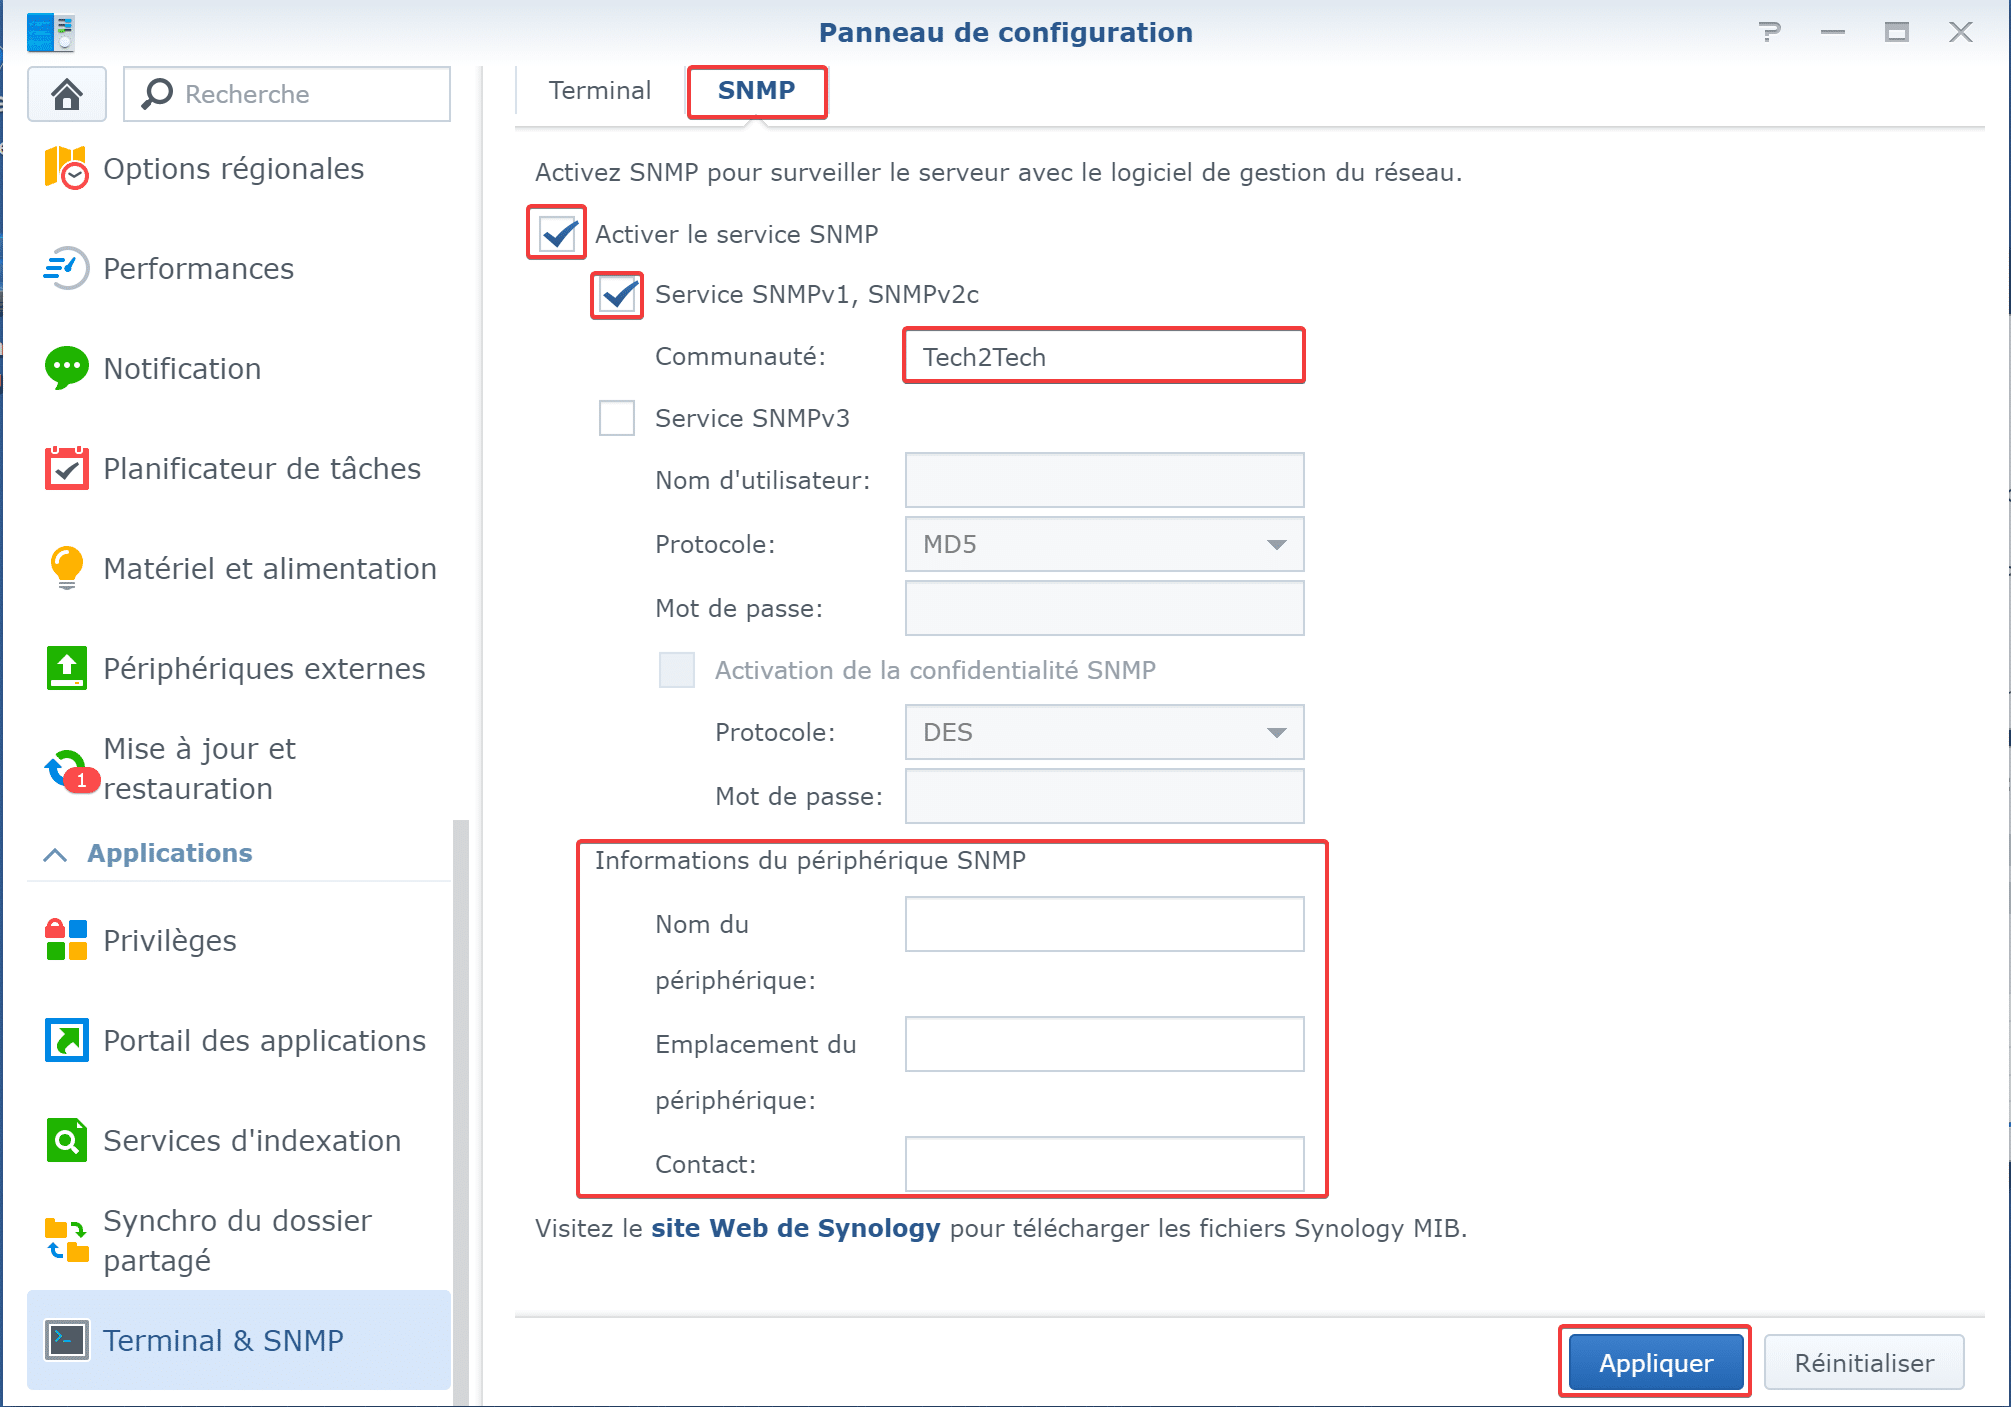Open Mise à jour et restauration entry
This screenshot has height=1407, width=2011.
(200, 768)
